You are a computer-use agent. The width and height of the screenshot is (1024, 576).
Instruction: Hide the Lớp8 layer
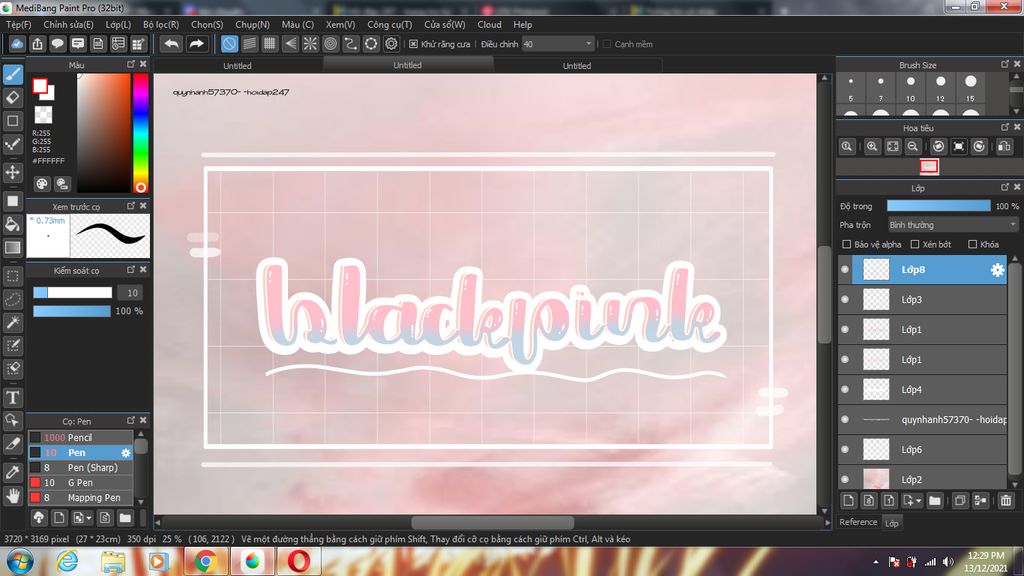845,269
